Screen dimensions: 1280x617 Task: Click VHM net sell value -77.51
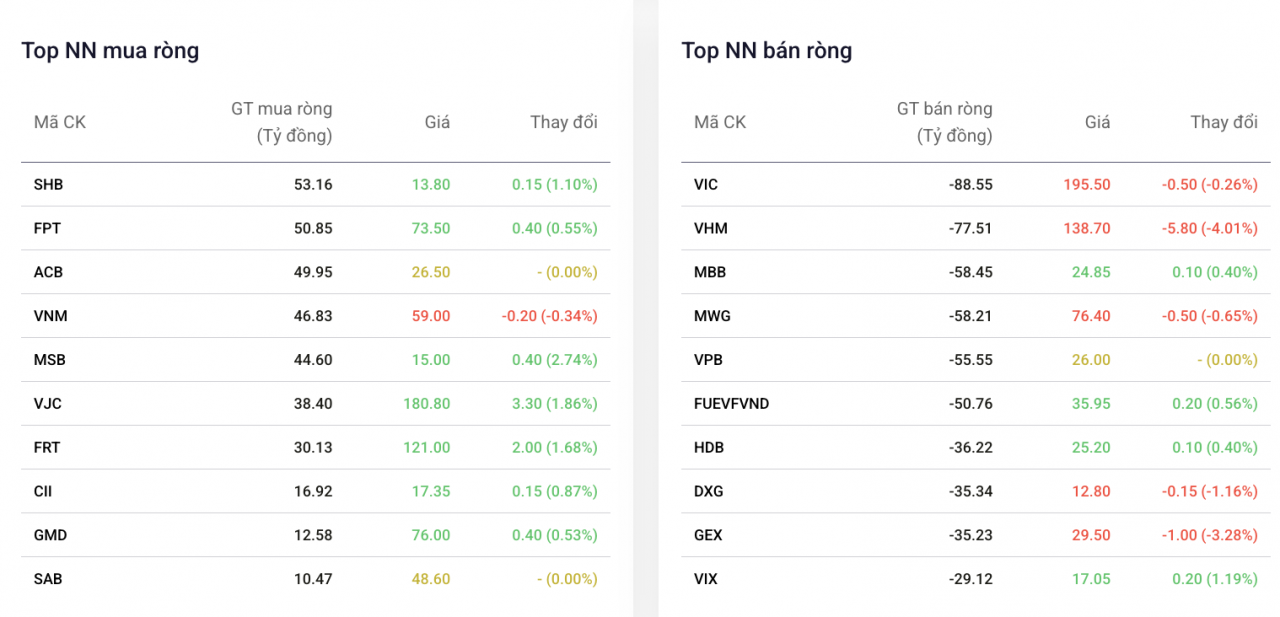(971, 228)
